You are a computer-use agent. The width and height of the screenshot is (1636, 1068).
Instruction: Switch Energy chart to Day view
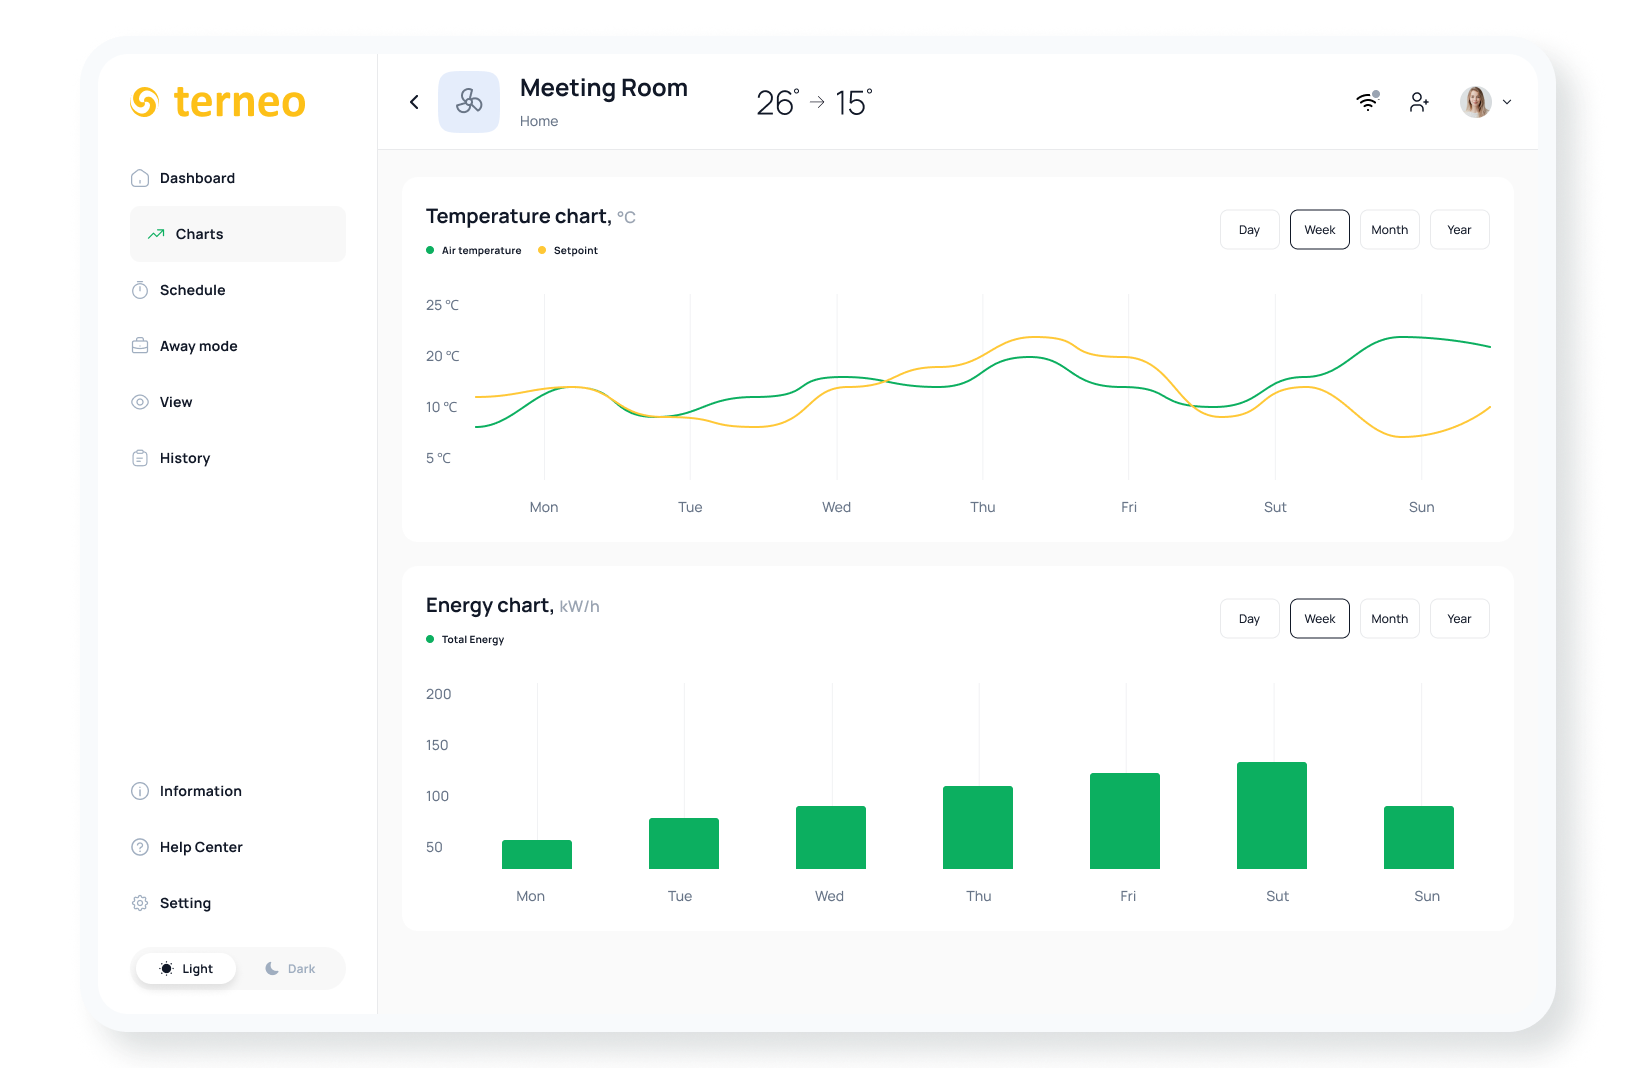(x=1249, y=618)
